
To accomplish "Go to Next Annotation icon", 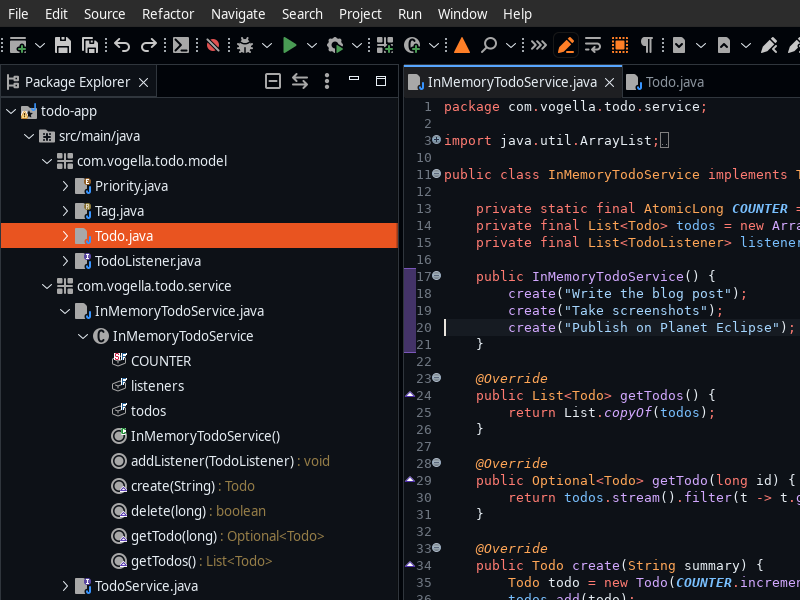I will [679, 45].
